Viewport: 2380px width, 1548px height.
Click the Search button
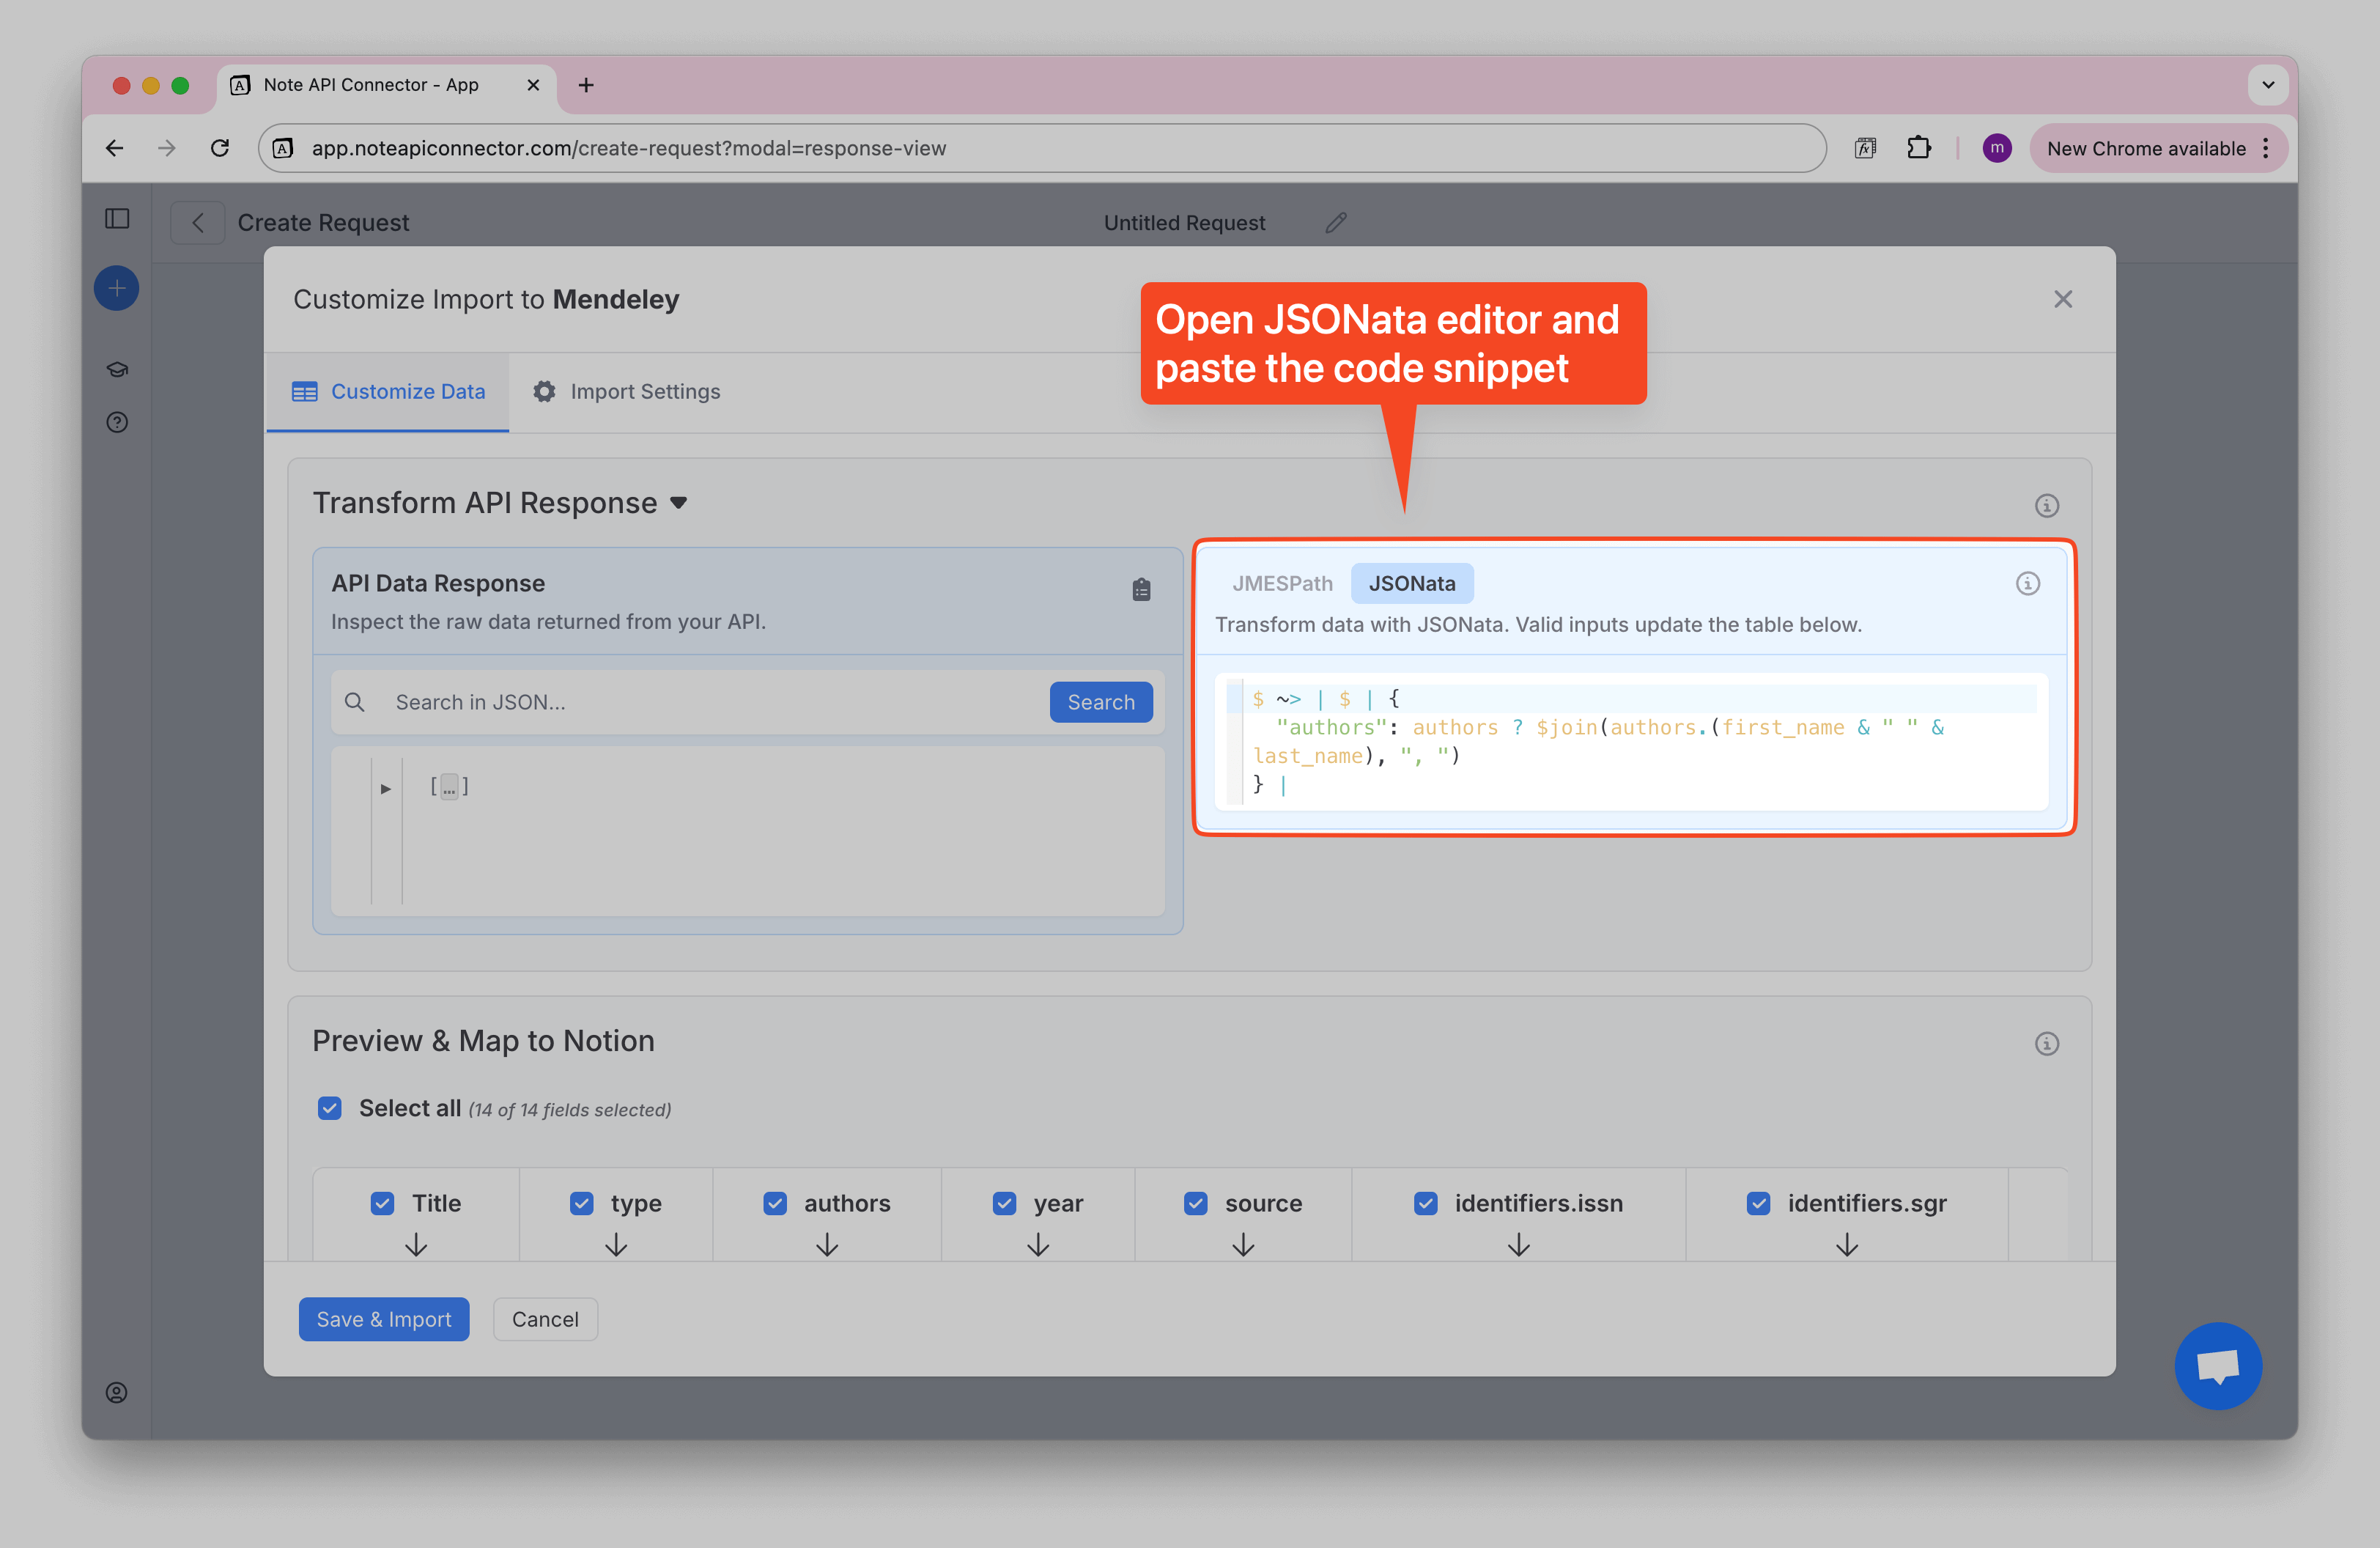[x=1101, y=702]
